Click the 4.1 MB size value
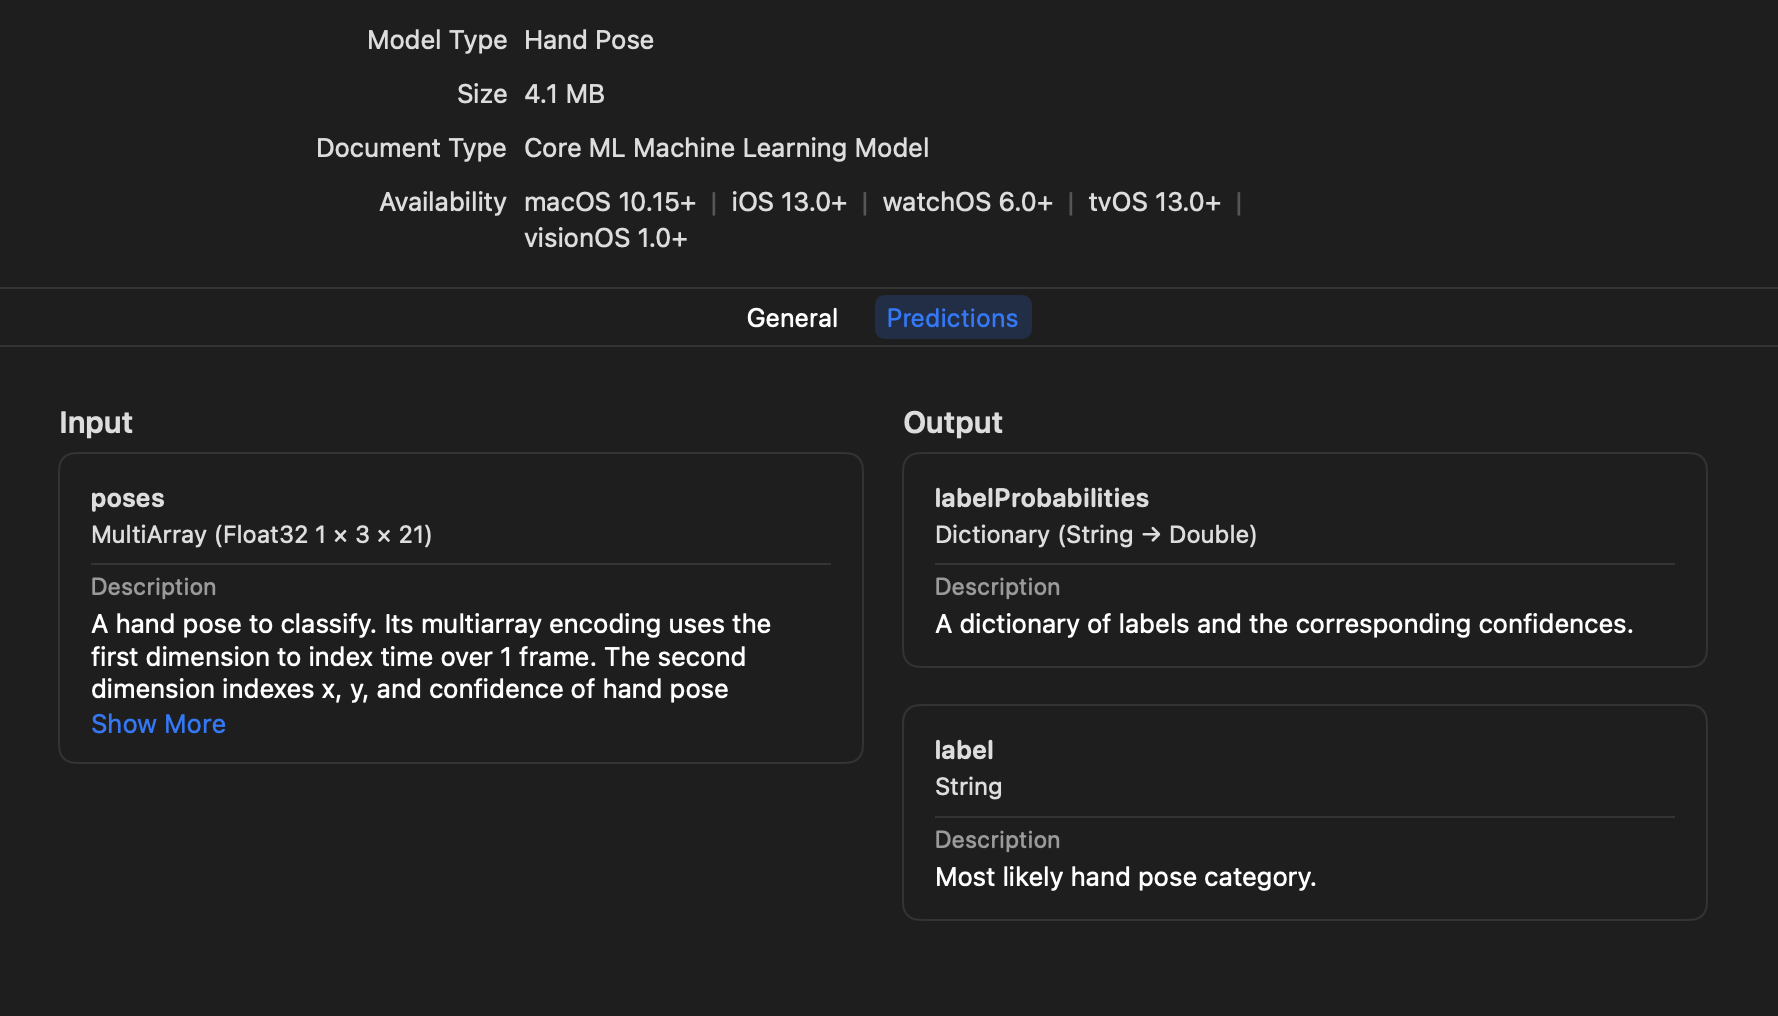The height and width of the screenshot is (1016, 1778). click(x=564, y=94)
